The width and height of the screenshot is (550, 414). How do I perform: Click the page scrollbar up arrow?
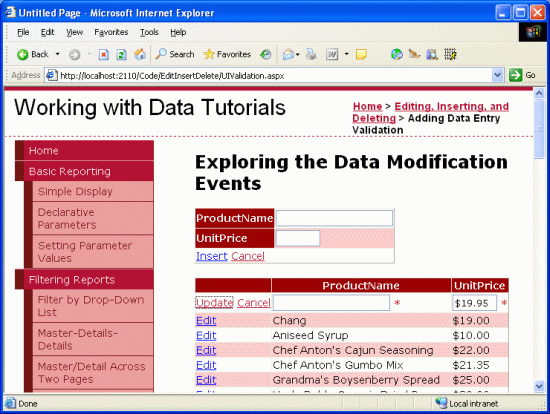539,93
